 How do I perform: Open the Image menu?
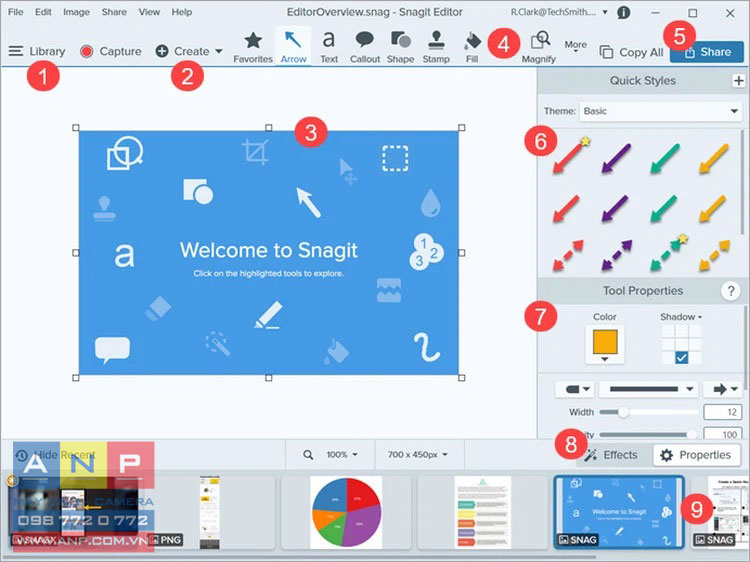(x=76, y=12)
